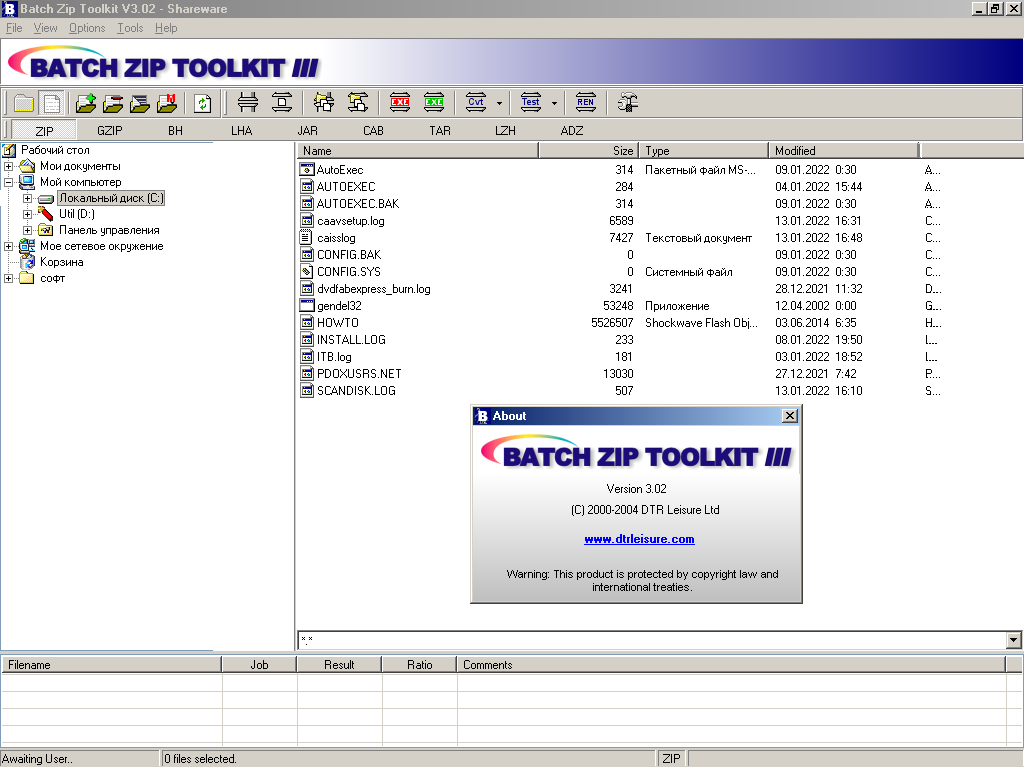This screenshot has height=768, width=1024.
Task: Click the REN rename toolbar icon
Action: [585, 102]
